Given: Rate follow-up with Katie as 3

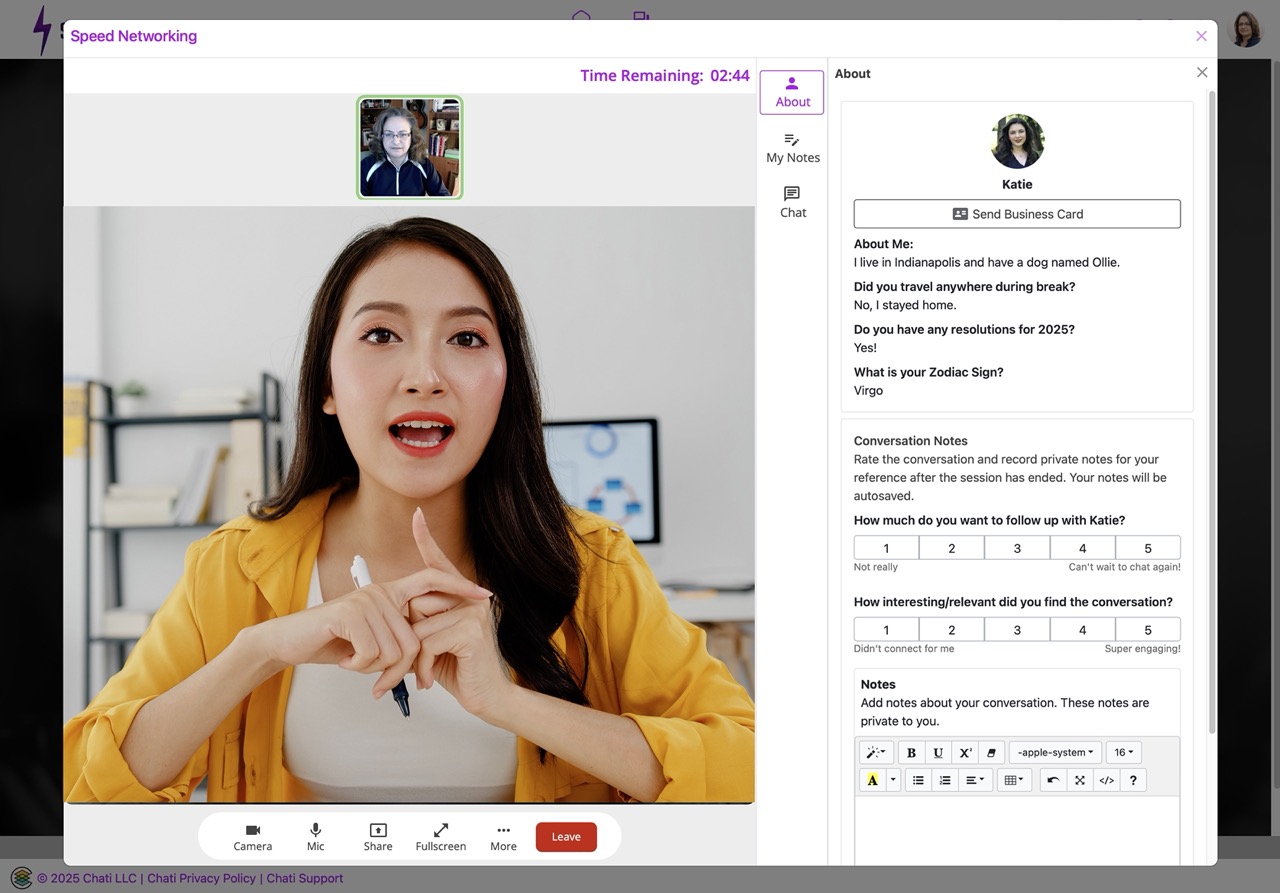Looking at the screenshot, I should [1017, 548].
